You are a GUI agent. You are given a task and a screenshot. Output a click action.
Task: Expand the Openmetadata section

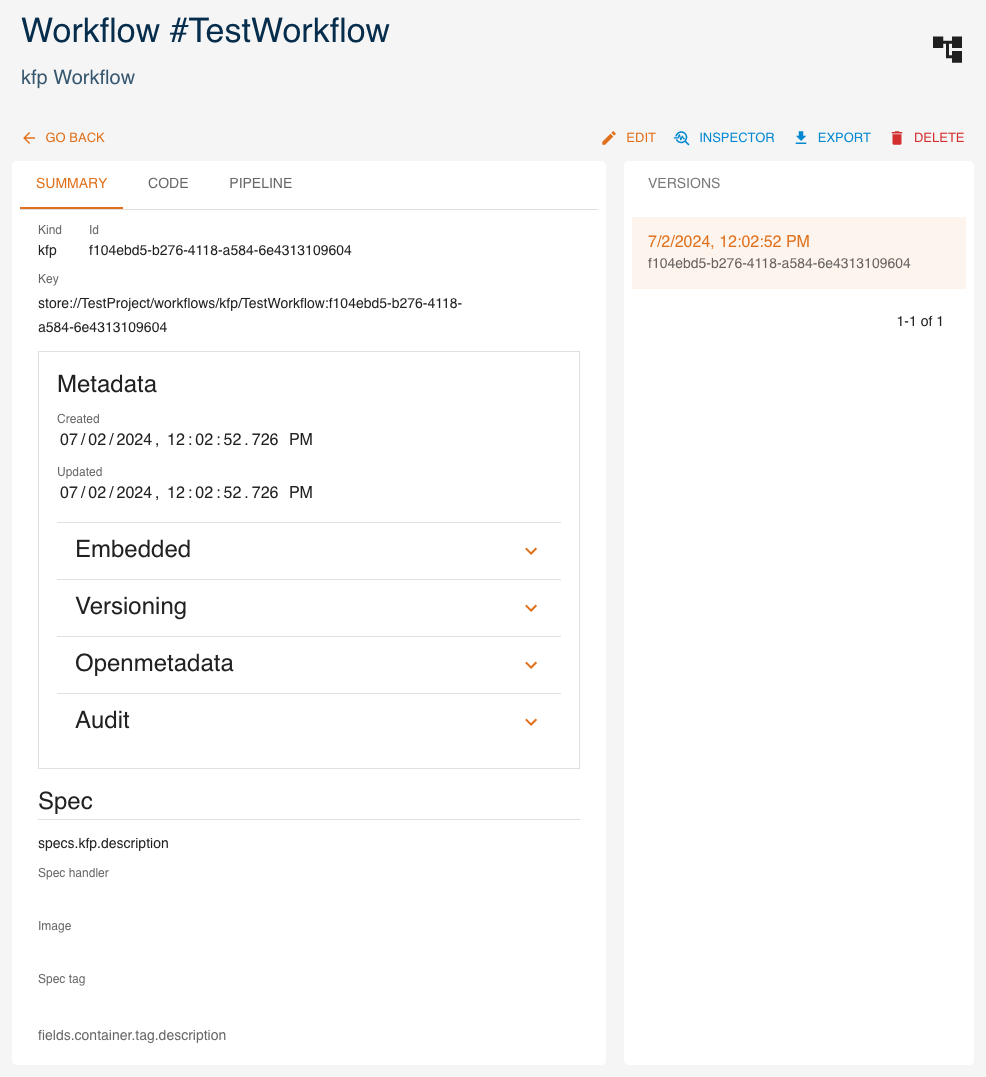tap(531, 665)
